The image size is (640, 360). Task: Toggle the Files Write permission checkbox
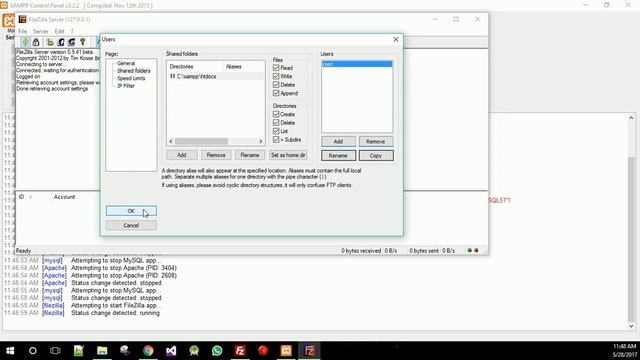pyautogui.click(x=276, y=76)
